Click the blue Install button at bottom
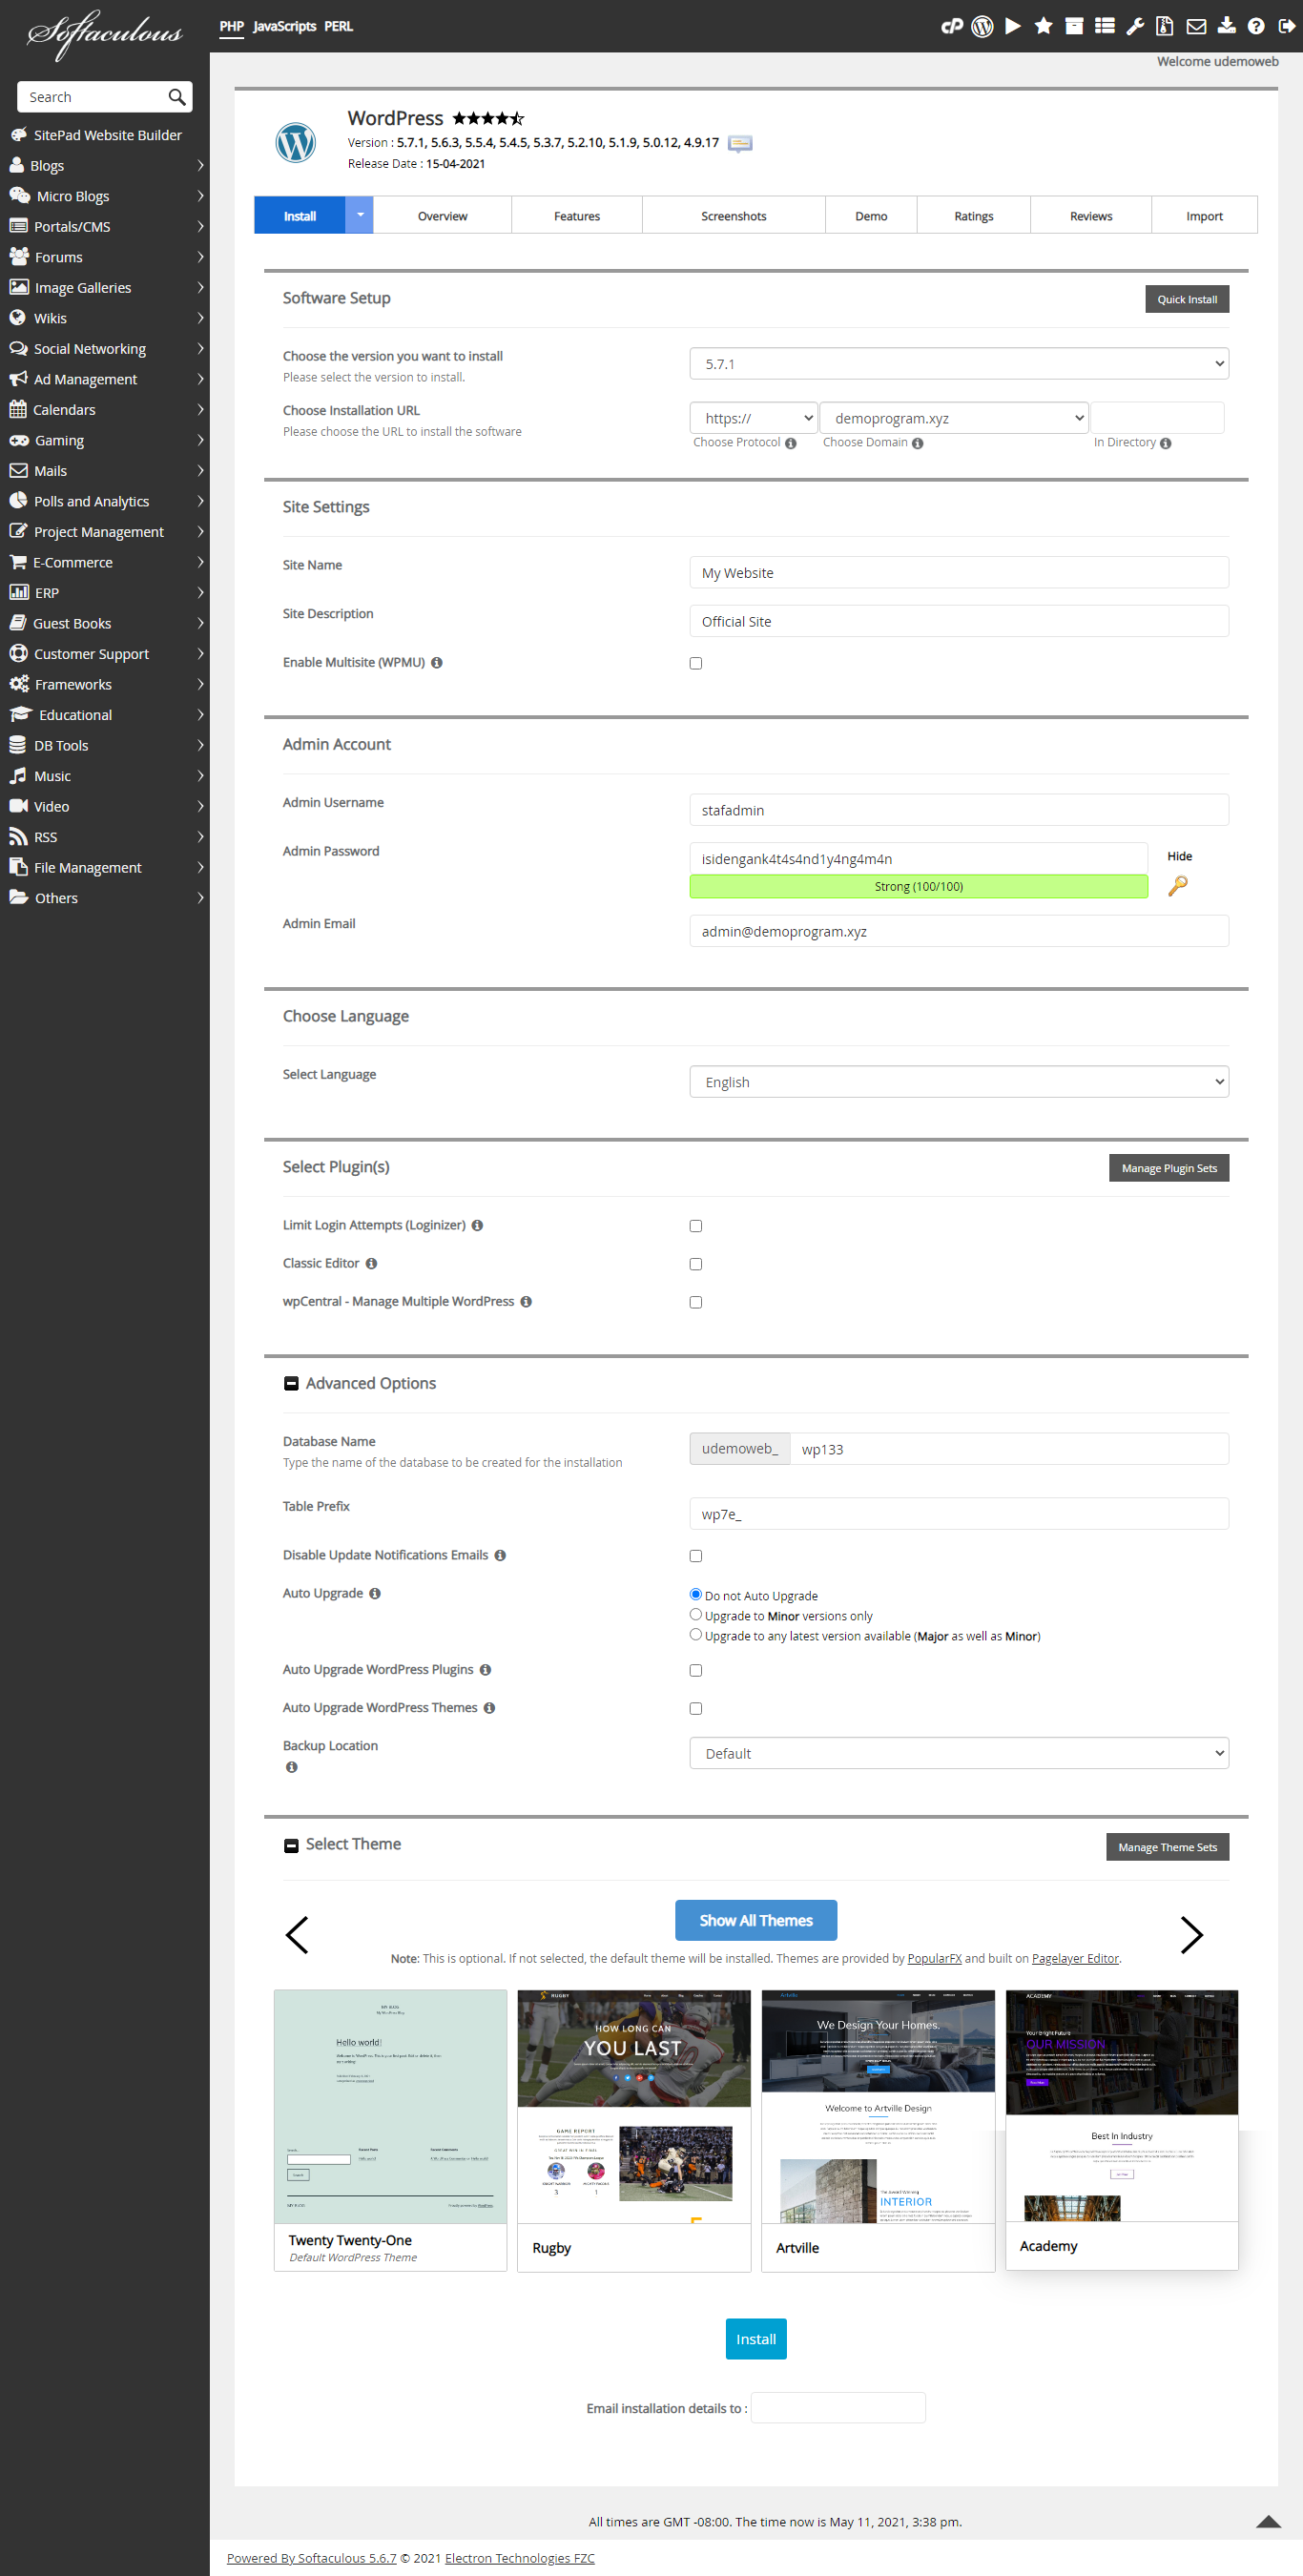Image resolution: width=1303 pixels, height=2576 pixels. click(x=756, y=2338)
